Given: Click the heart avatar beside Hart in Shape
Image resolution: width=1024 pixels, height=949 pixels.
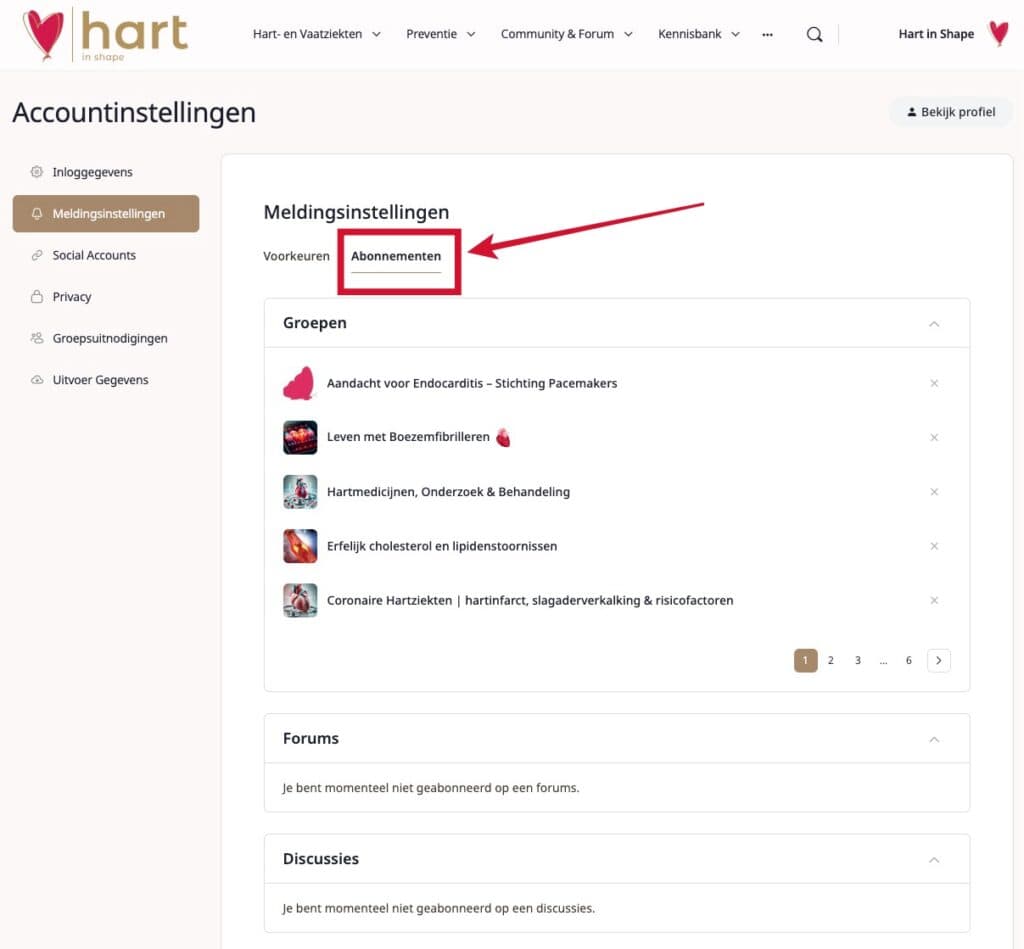Looking at the screenshot, I should coord(999,34).
